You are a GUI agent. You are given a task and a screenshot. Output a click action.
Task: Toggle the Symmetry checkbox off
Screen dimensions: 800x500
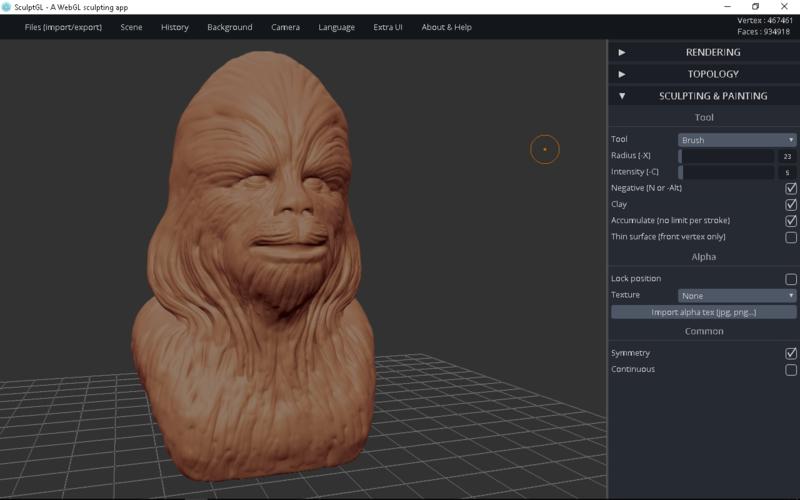pyautogui.click(x=791, y=354)
